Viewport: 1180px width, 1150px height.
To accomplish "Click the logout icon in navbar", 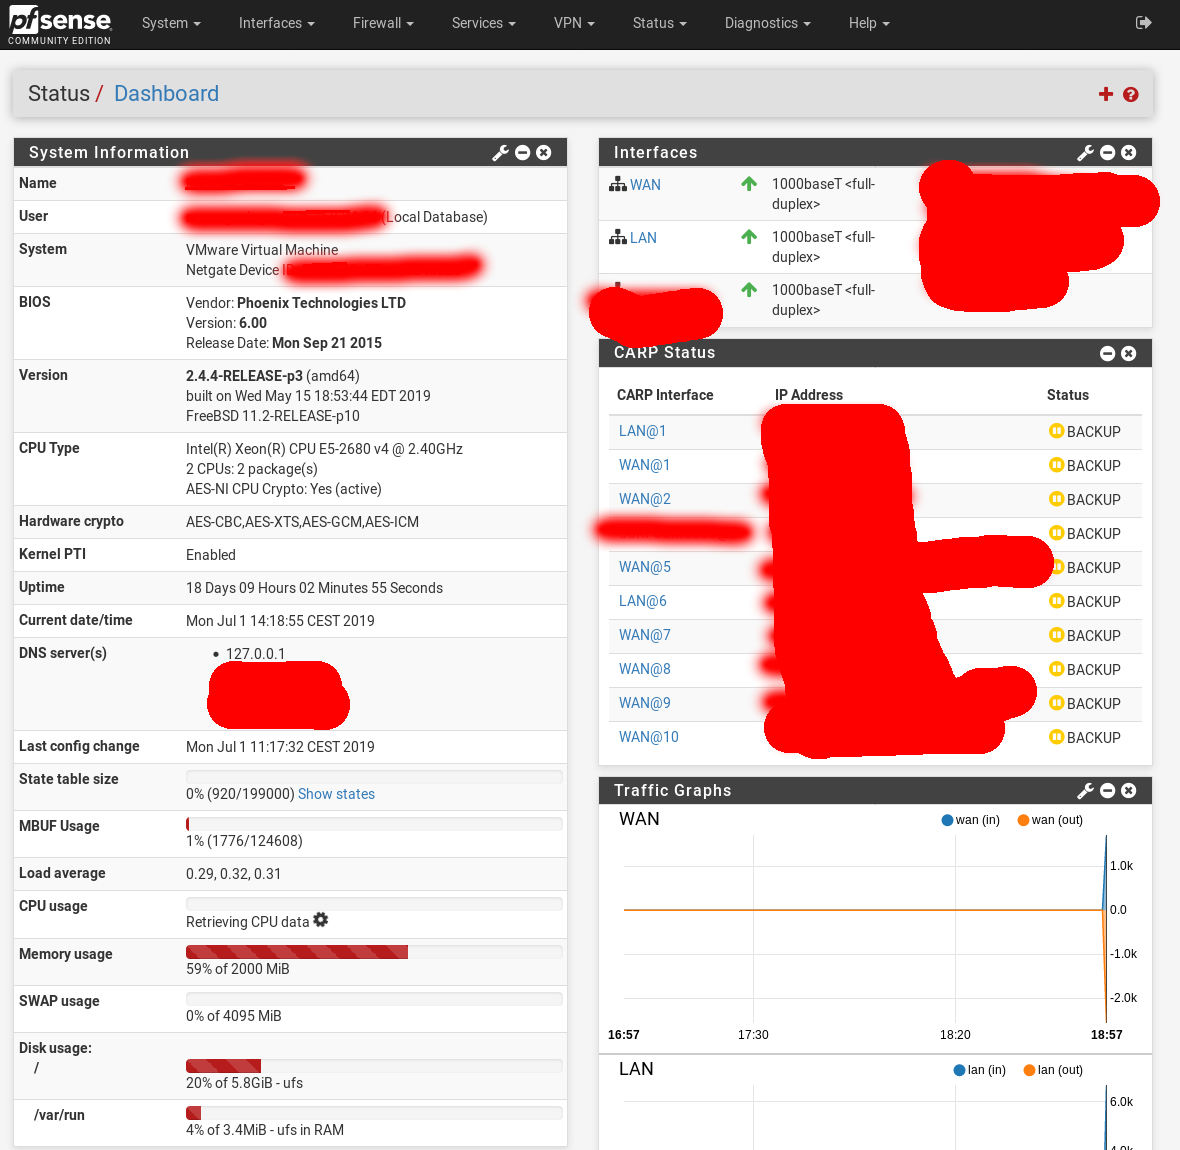I will click(x=1143, y=23).
